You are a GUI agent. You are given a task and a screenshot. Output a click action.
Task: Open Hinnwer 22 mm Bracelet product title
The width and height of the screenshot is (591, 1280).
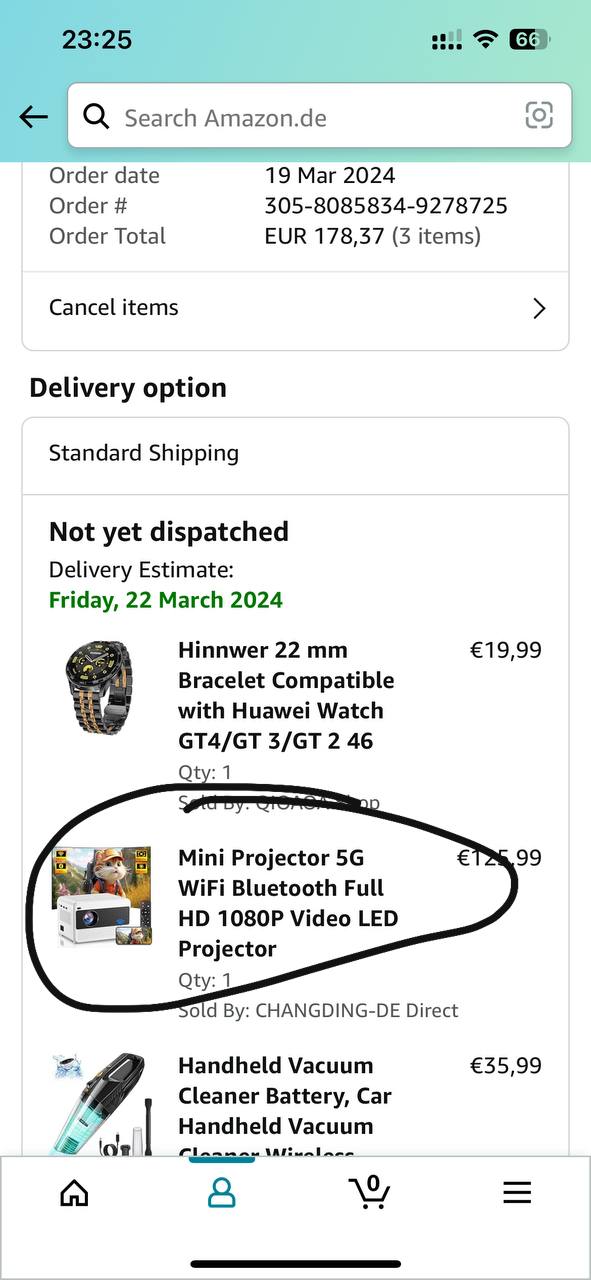click(x=287, y=695)
